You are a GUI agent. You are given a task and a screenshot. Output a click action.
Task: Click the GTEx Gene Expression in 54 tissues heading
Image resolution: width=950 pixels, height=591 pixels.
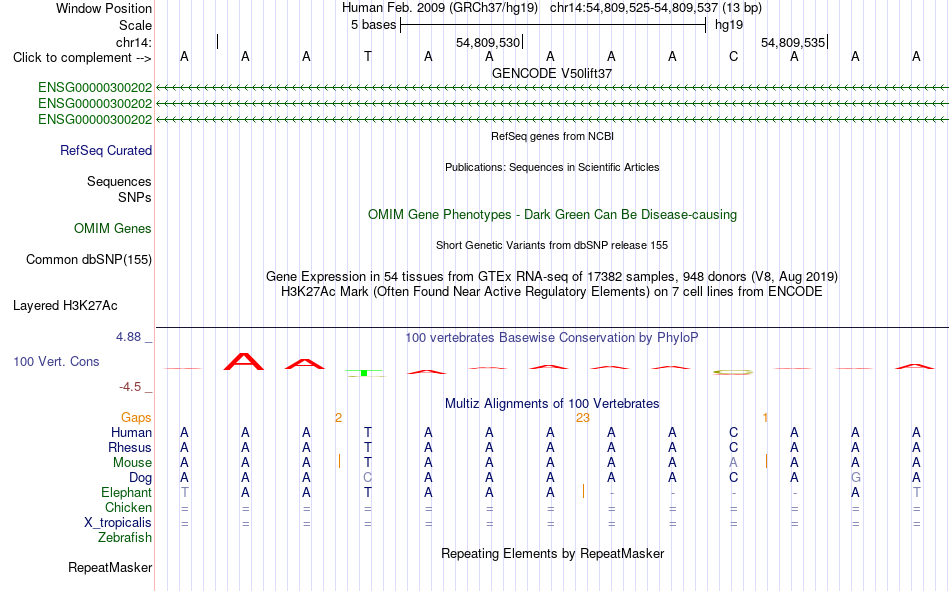pyautogui.click(x=552, y=276)
